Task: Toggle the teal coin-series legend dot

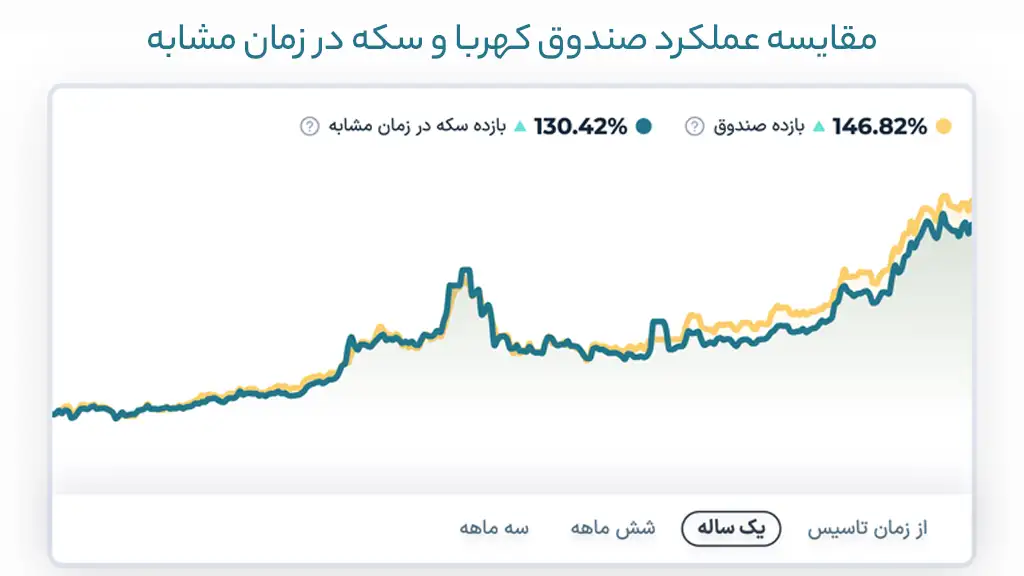Action: (x=643, y=127)
